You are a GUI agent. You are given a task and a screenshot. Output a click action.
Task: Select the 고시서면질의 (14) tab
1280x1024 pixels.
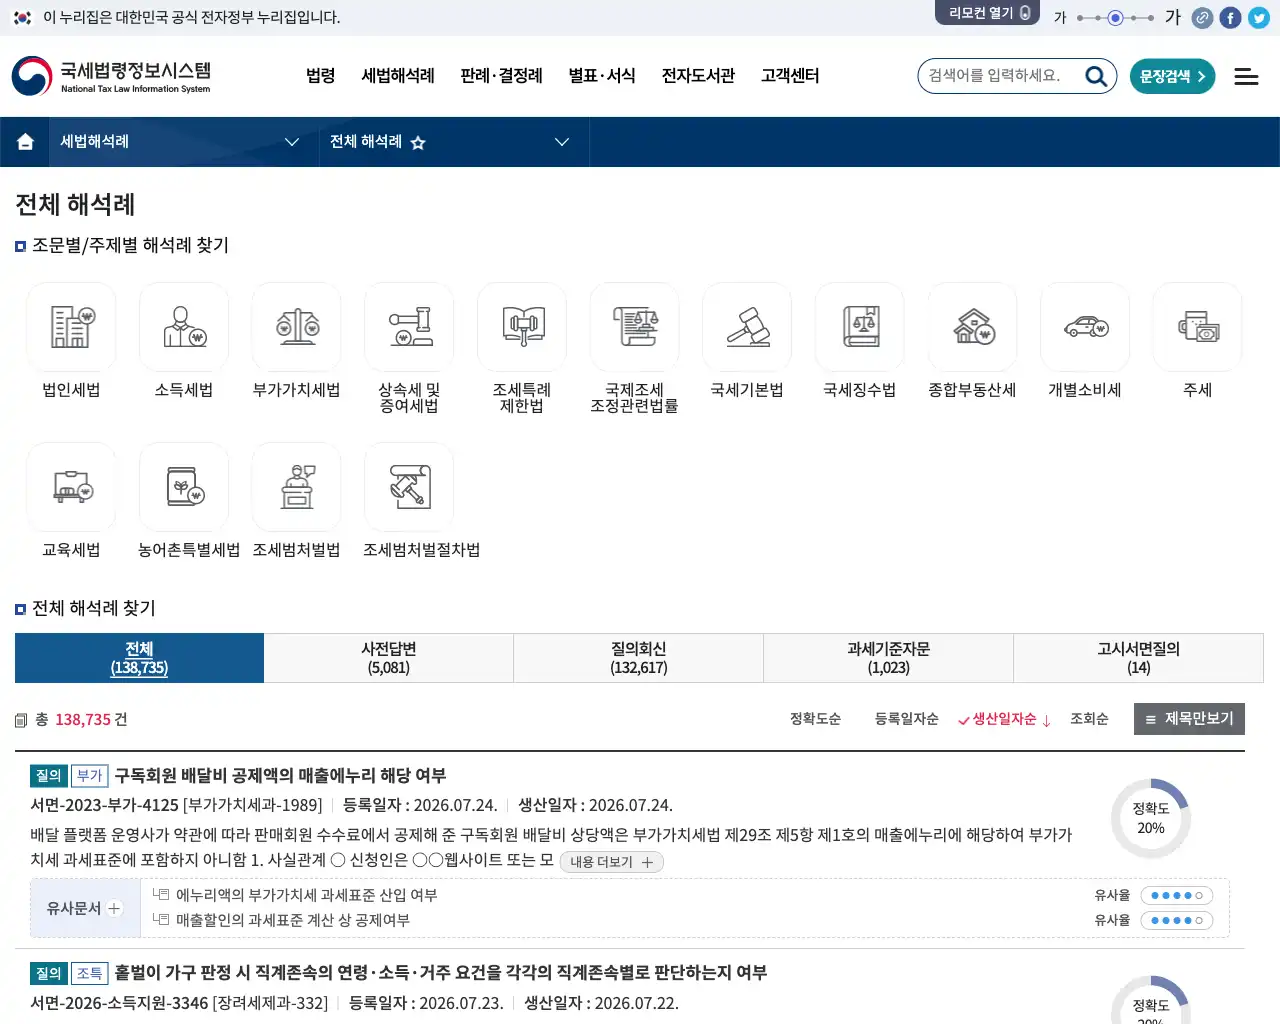(1138, 658)
